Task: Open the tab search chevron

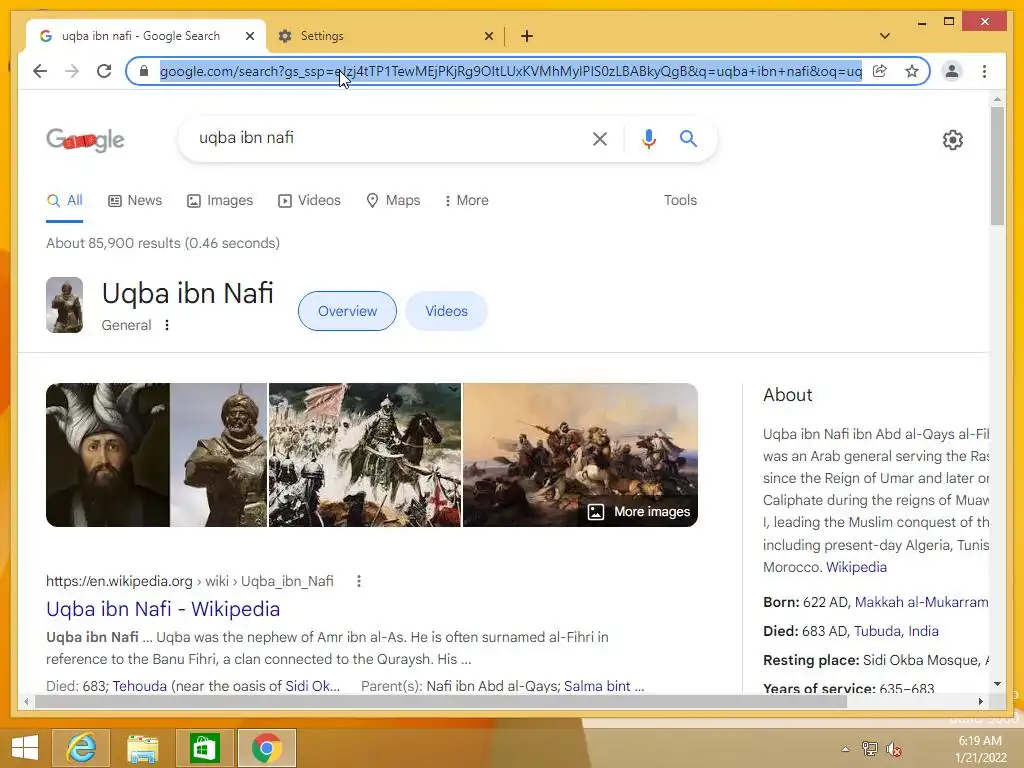Action: [884, 36]
